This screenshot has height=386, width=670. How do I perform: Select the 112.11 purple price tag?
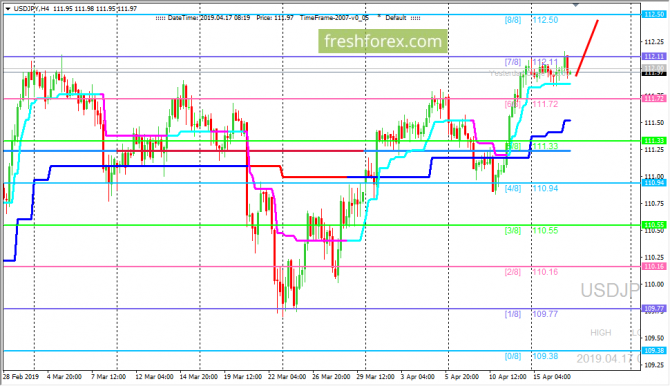coord(654,56)
